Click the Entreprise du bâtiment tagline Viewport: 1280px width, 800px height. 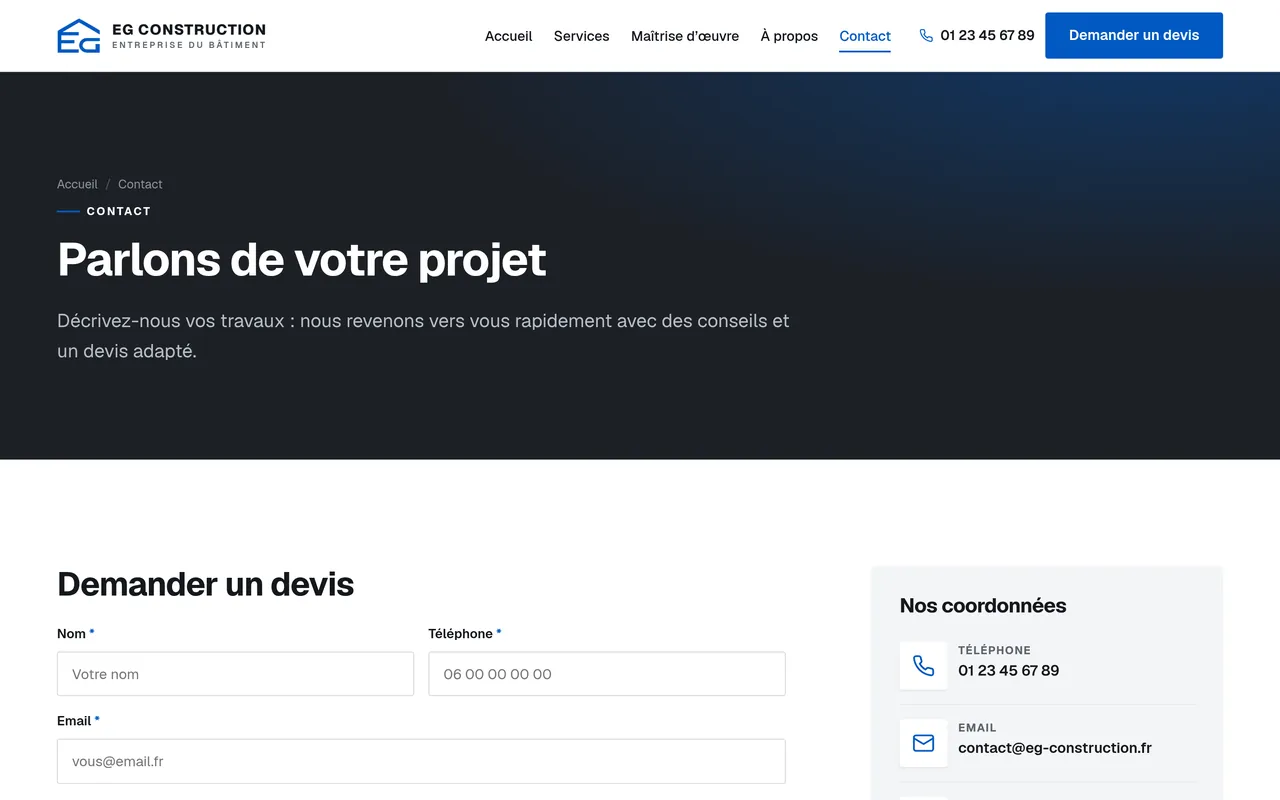[x=189, y=45]
